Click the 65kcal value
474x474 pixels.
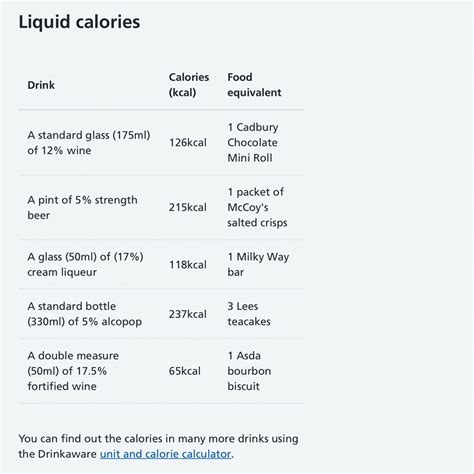coord(185,371)
